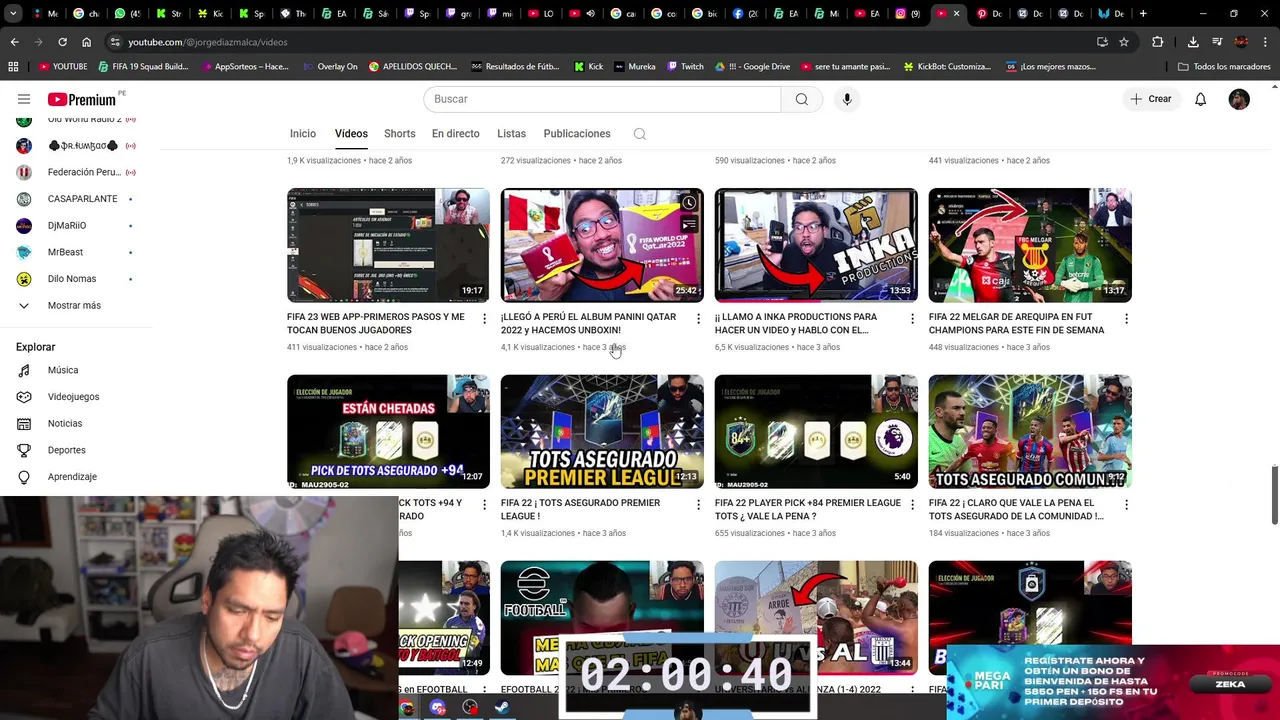
Task: Switch to the Instagram browser tab
Action: pyautogui.click(x=907, y=14)
